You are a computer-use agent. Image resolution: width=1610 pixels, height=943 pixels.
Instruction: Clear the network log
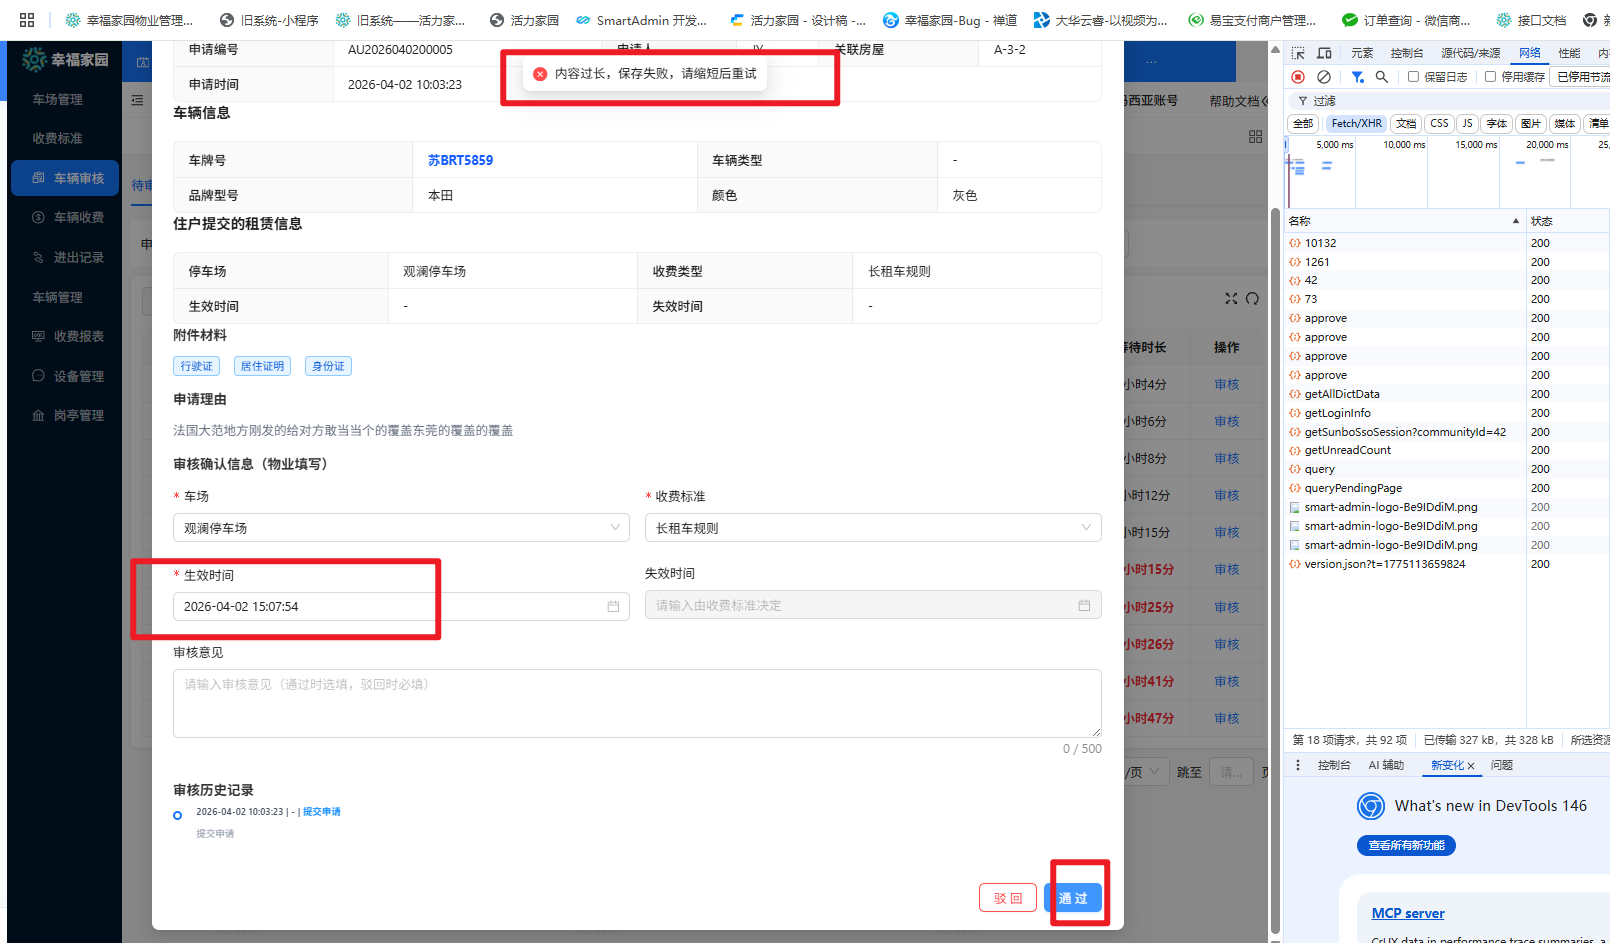(x=1324, y=77)
